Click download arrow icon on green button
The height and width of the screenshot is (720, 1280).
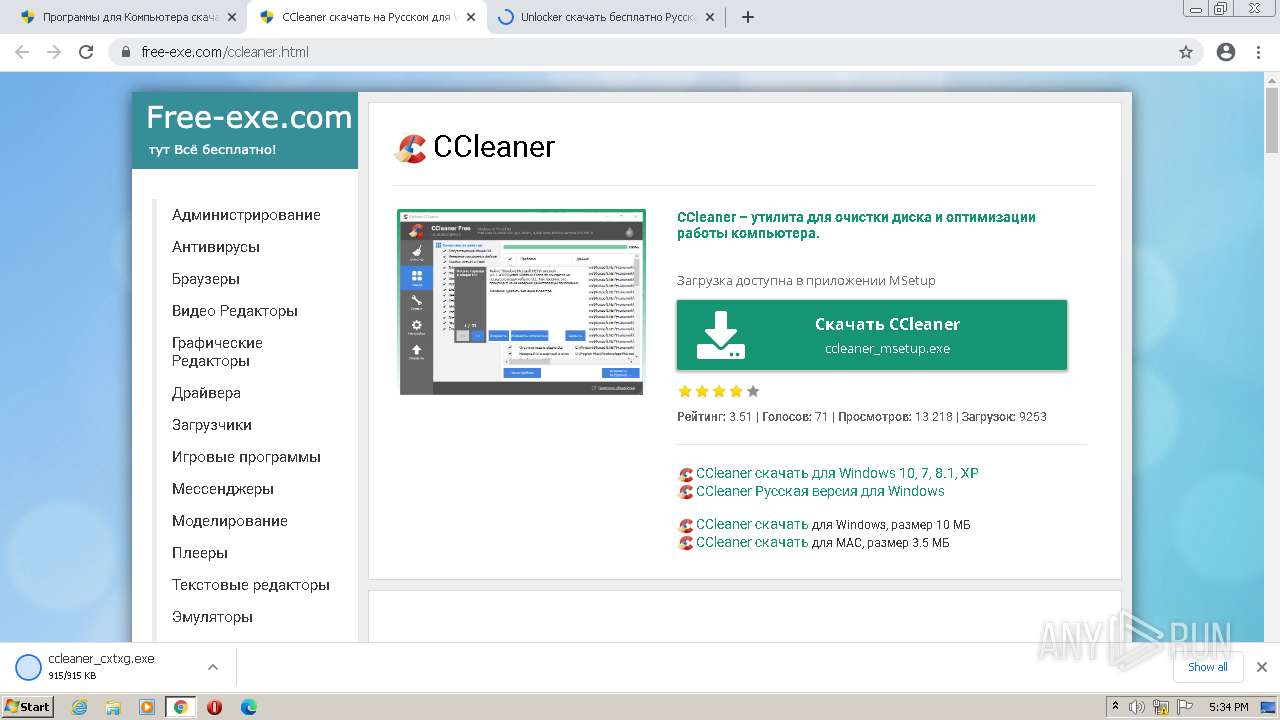tap(721, 335)
